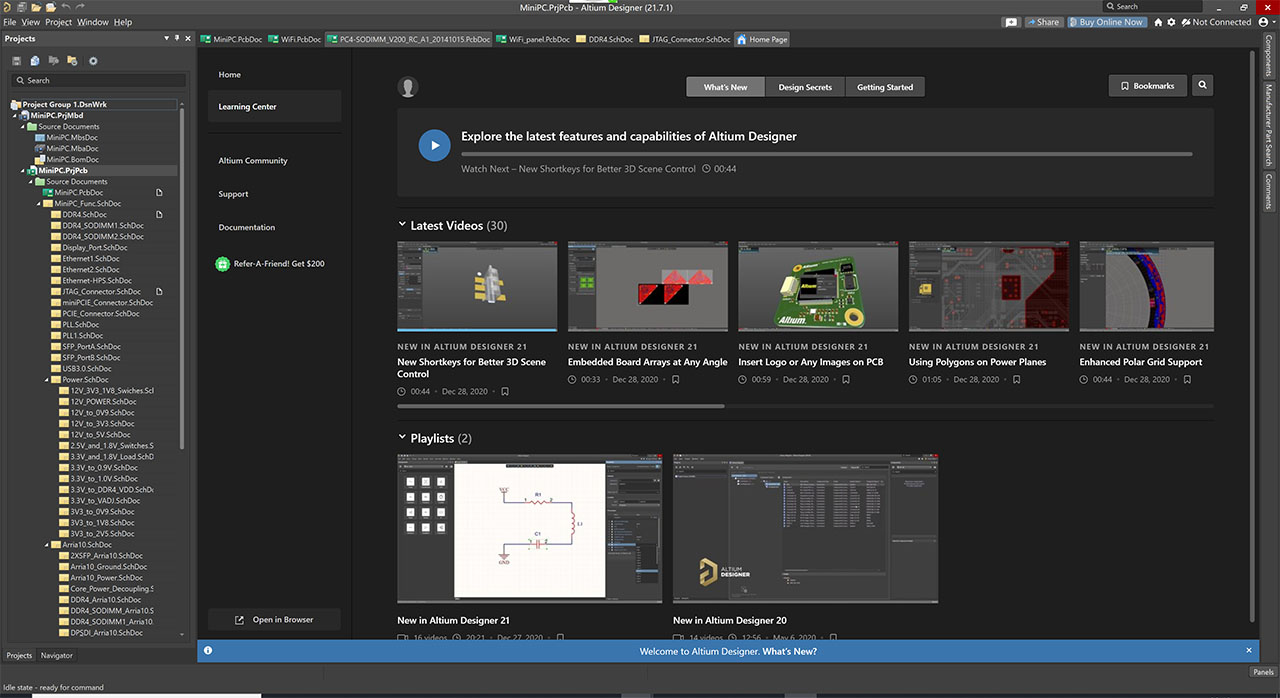Viewport: 1280px width, 698px height.
Task: Click the Buy Online Now button
Action: (1107, 21)
